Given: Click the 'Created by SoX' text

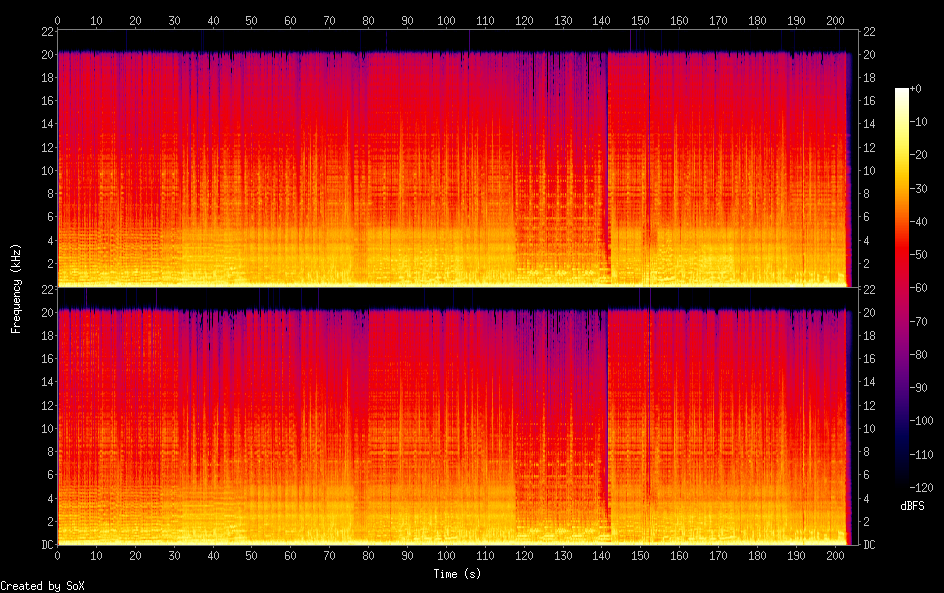Looking at the screenshot, I should pos(42,586).
